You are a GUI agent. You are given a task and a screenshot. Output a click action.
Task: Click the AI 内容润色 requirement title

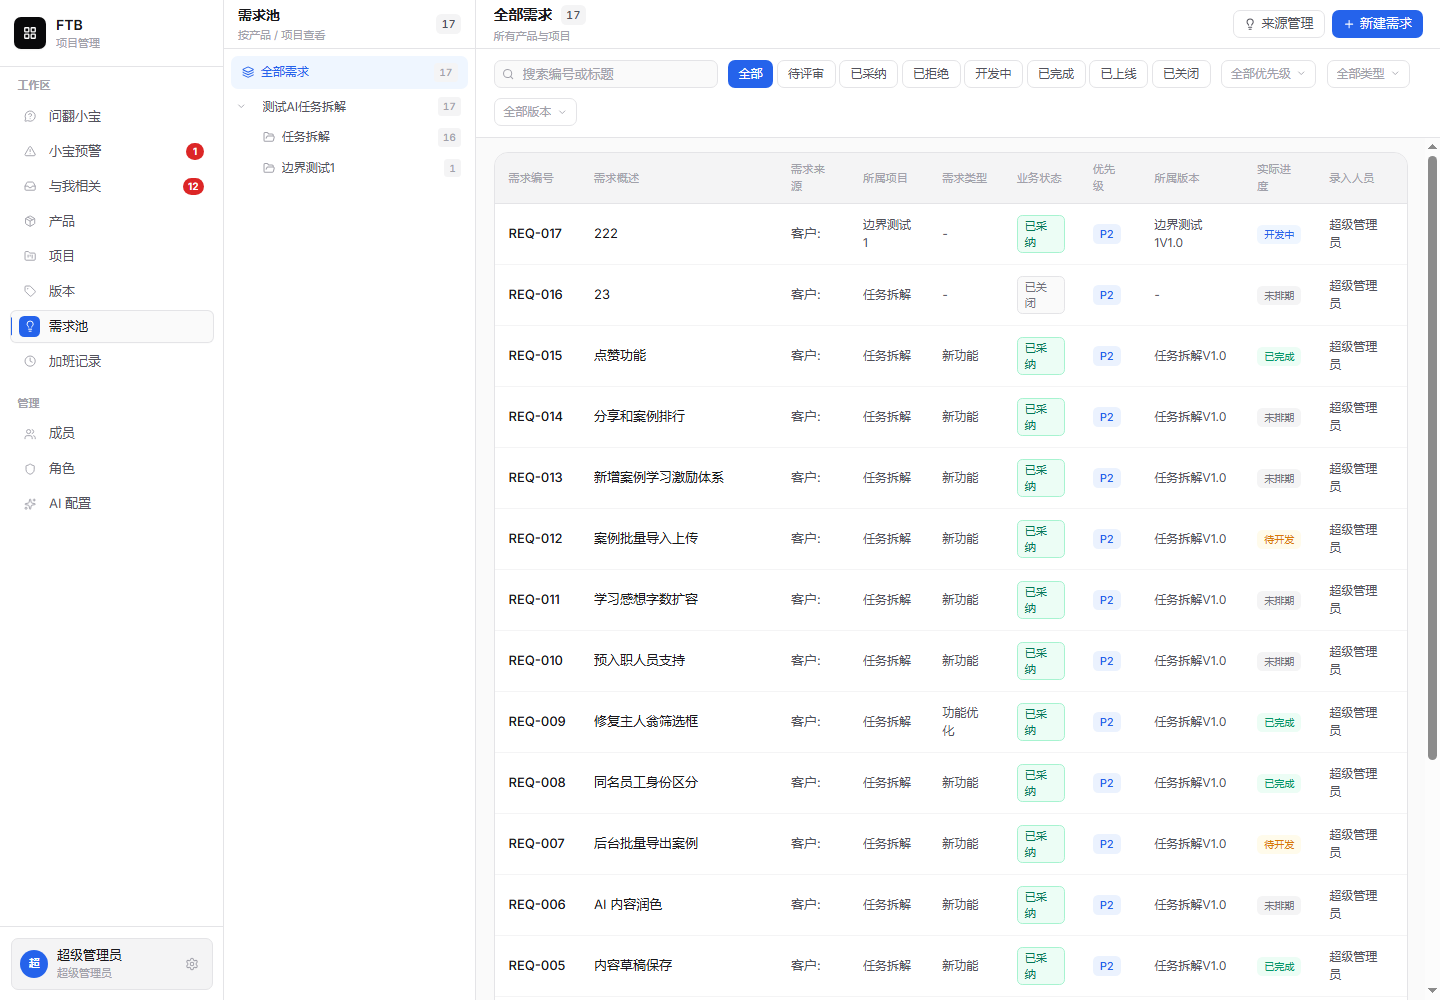[628, 905]
